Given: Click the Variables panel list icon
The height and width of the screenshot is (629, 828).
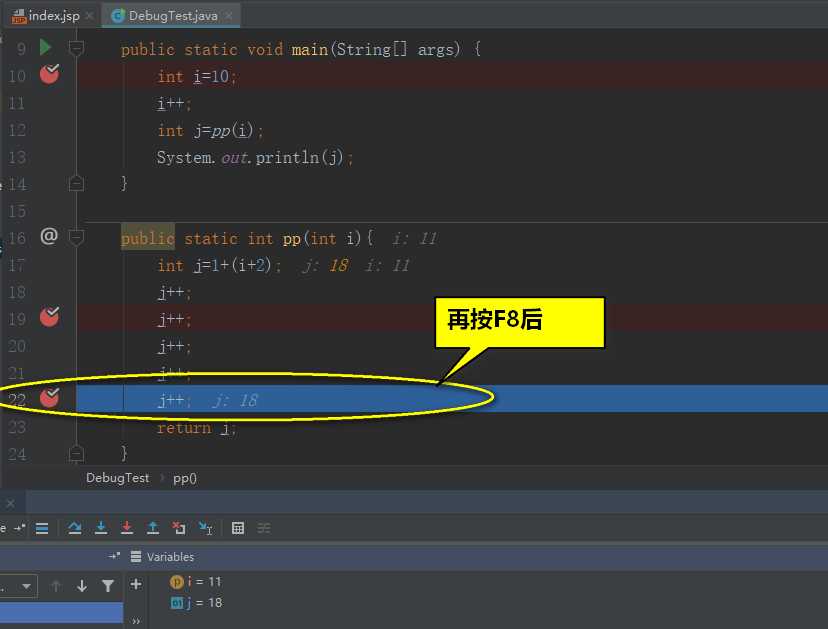Looking at the screenshot, I should (136, 557).
